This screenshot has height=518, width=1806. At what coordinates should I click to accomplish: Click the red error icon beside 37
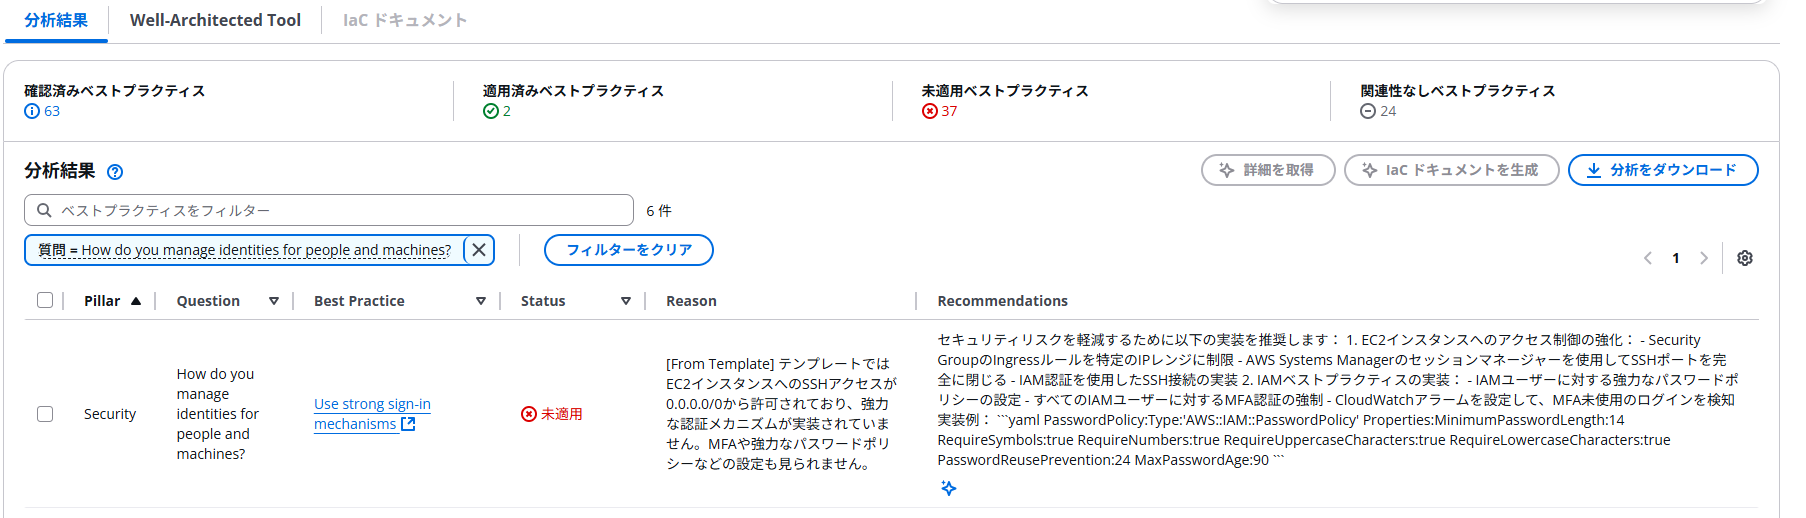tap(929, 111)
